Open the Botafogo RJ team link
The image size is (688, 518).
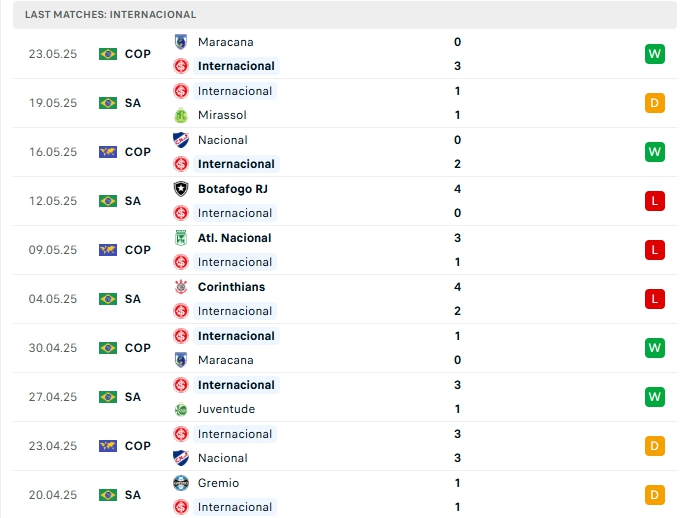point(232,189)
